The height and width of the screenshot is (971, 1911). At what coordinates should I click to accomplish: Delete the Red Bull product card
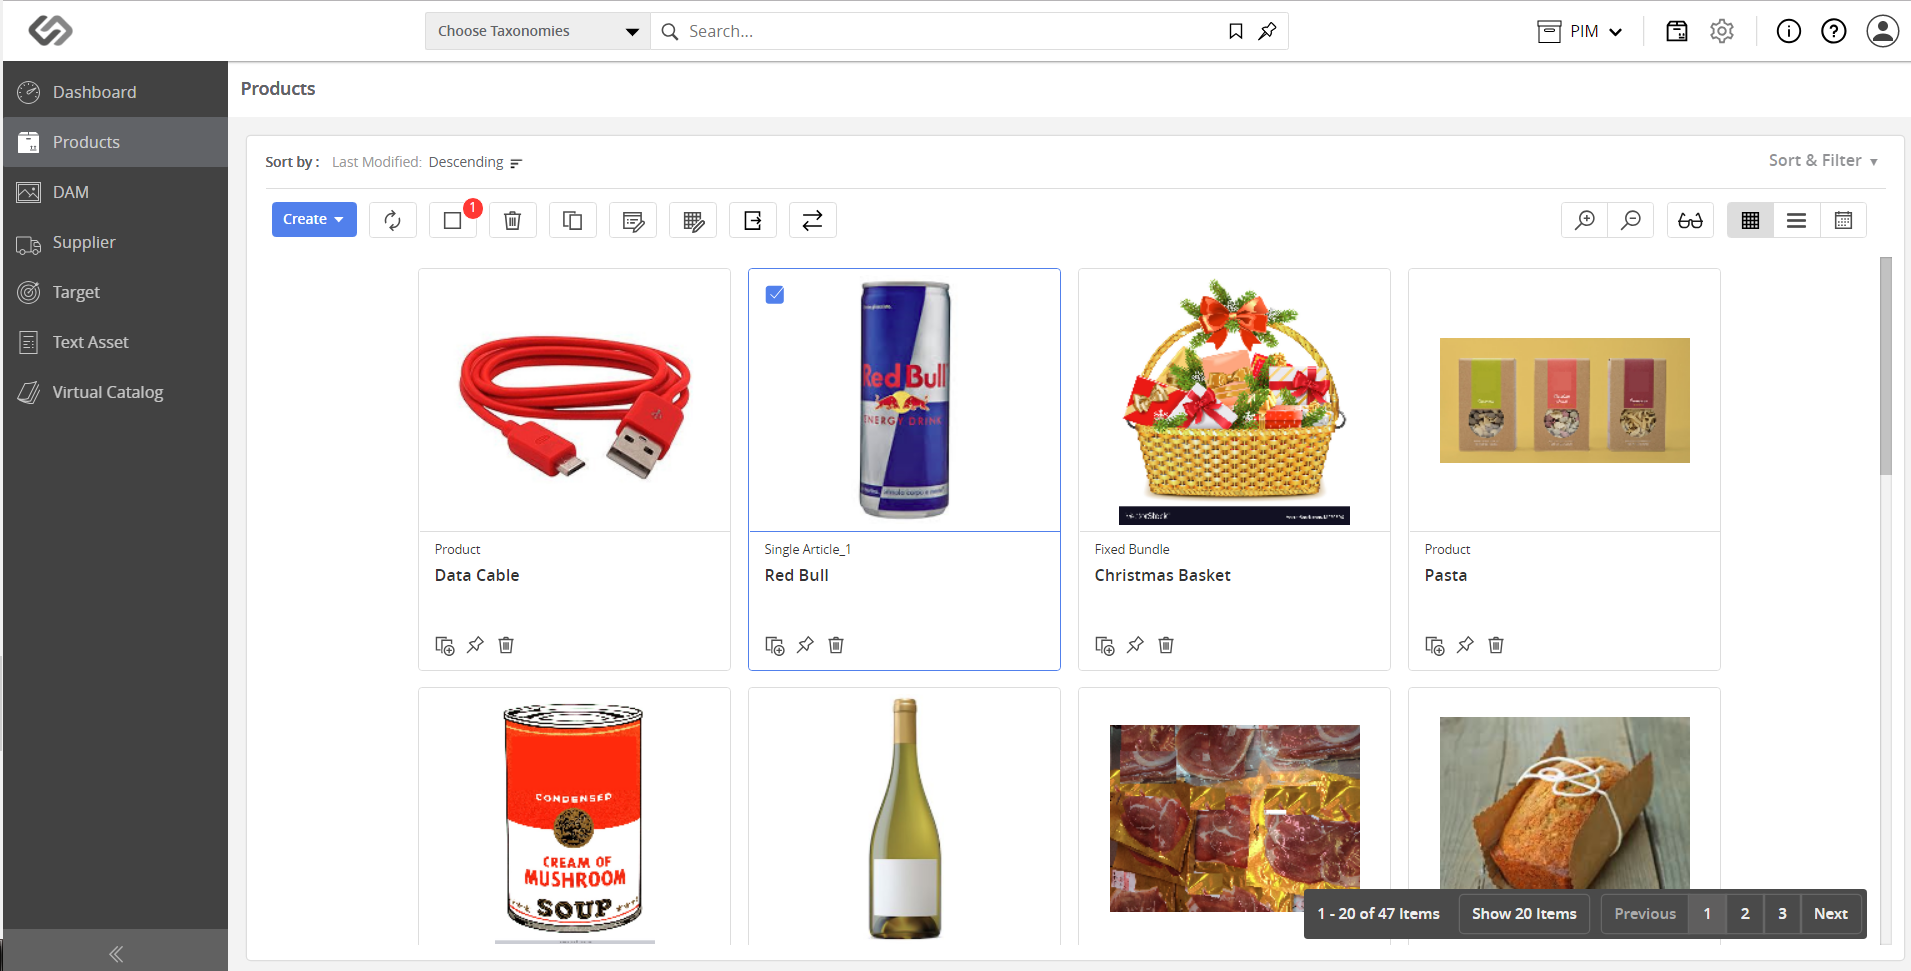click(x=836, y=645)
